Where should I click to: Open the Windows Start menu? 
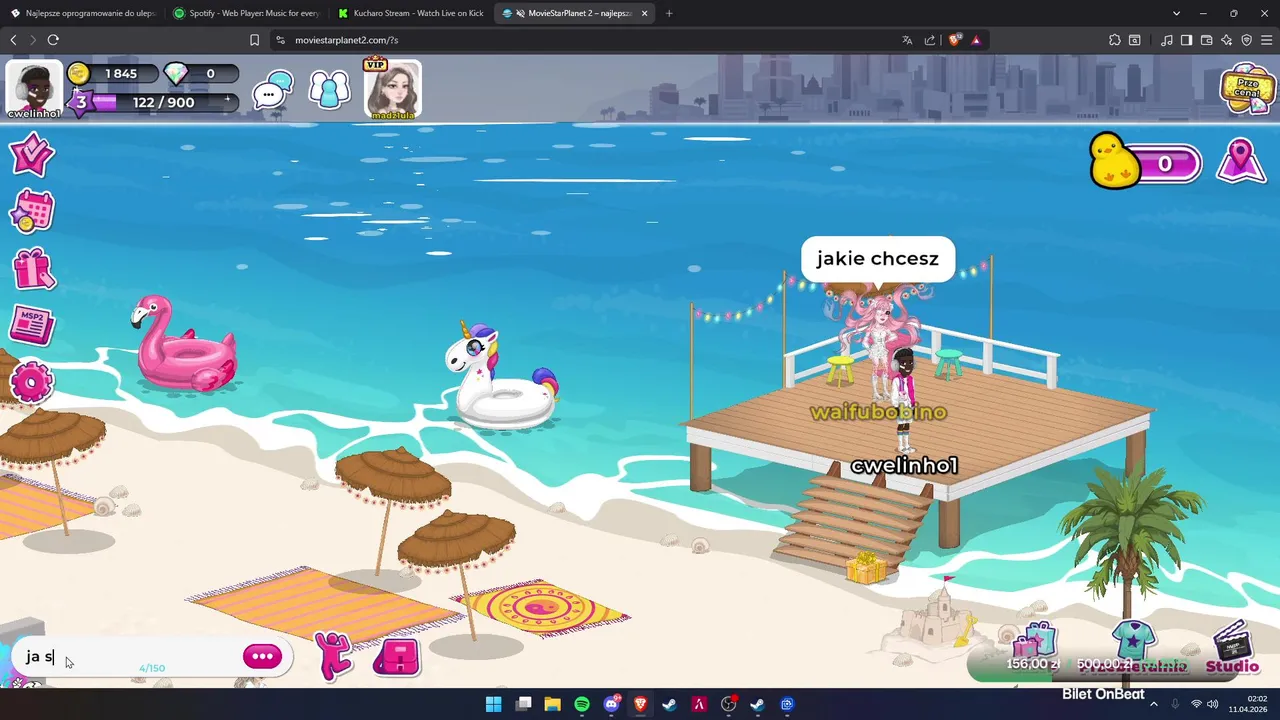point(494,704)
